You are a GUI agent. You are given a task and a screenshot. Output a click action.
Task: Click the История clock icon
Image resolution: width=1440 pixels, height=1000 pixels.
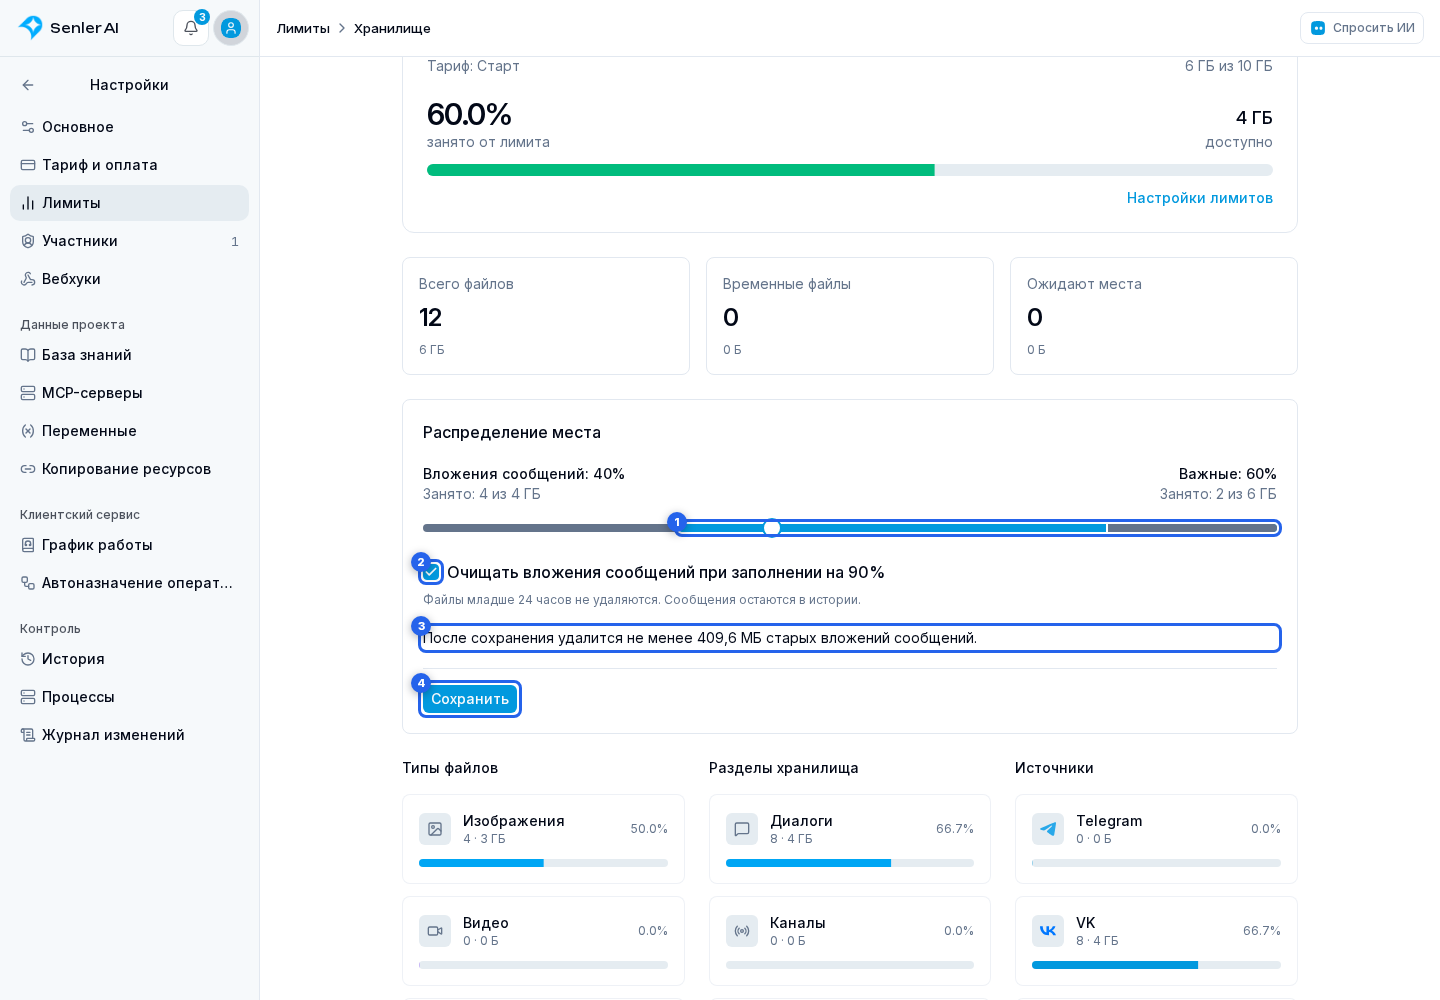tap(28, 659)
